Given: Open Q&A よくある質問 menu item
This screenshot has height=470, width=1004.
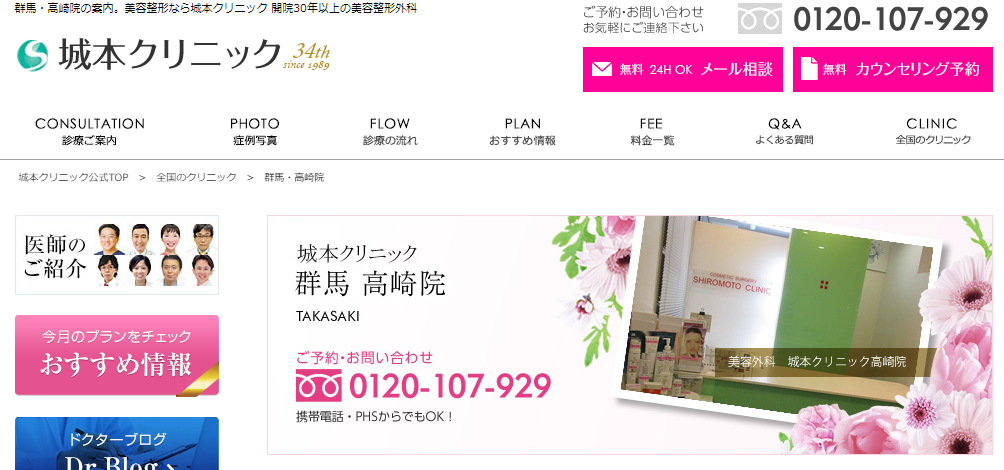Looking at the screenshot, I should click(784, 131).
